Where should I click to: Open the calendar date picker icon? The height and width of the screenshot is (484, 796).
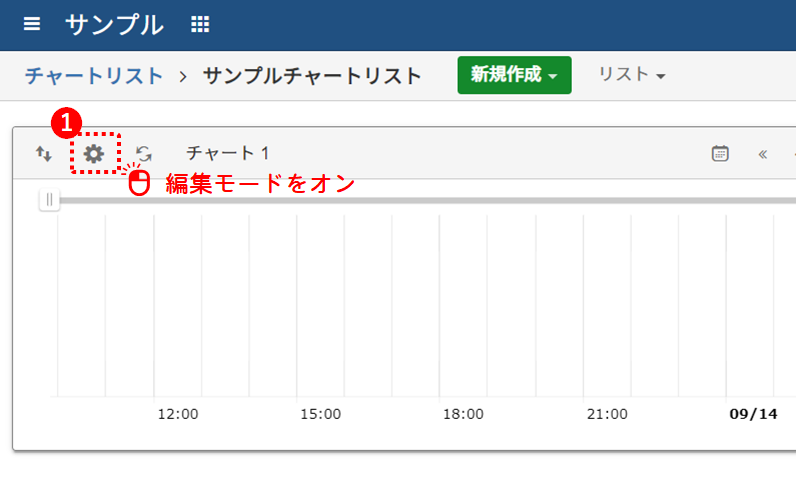[720, 153]
